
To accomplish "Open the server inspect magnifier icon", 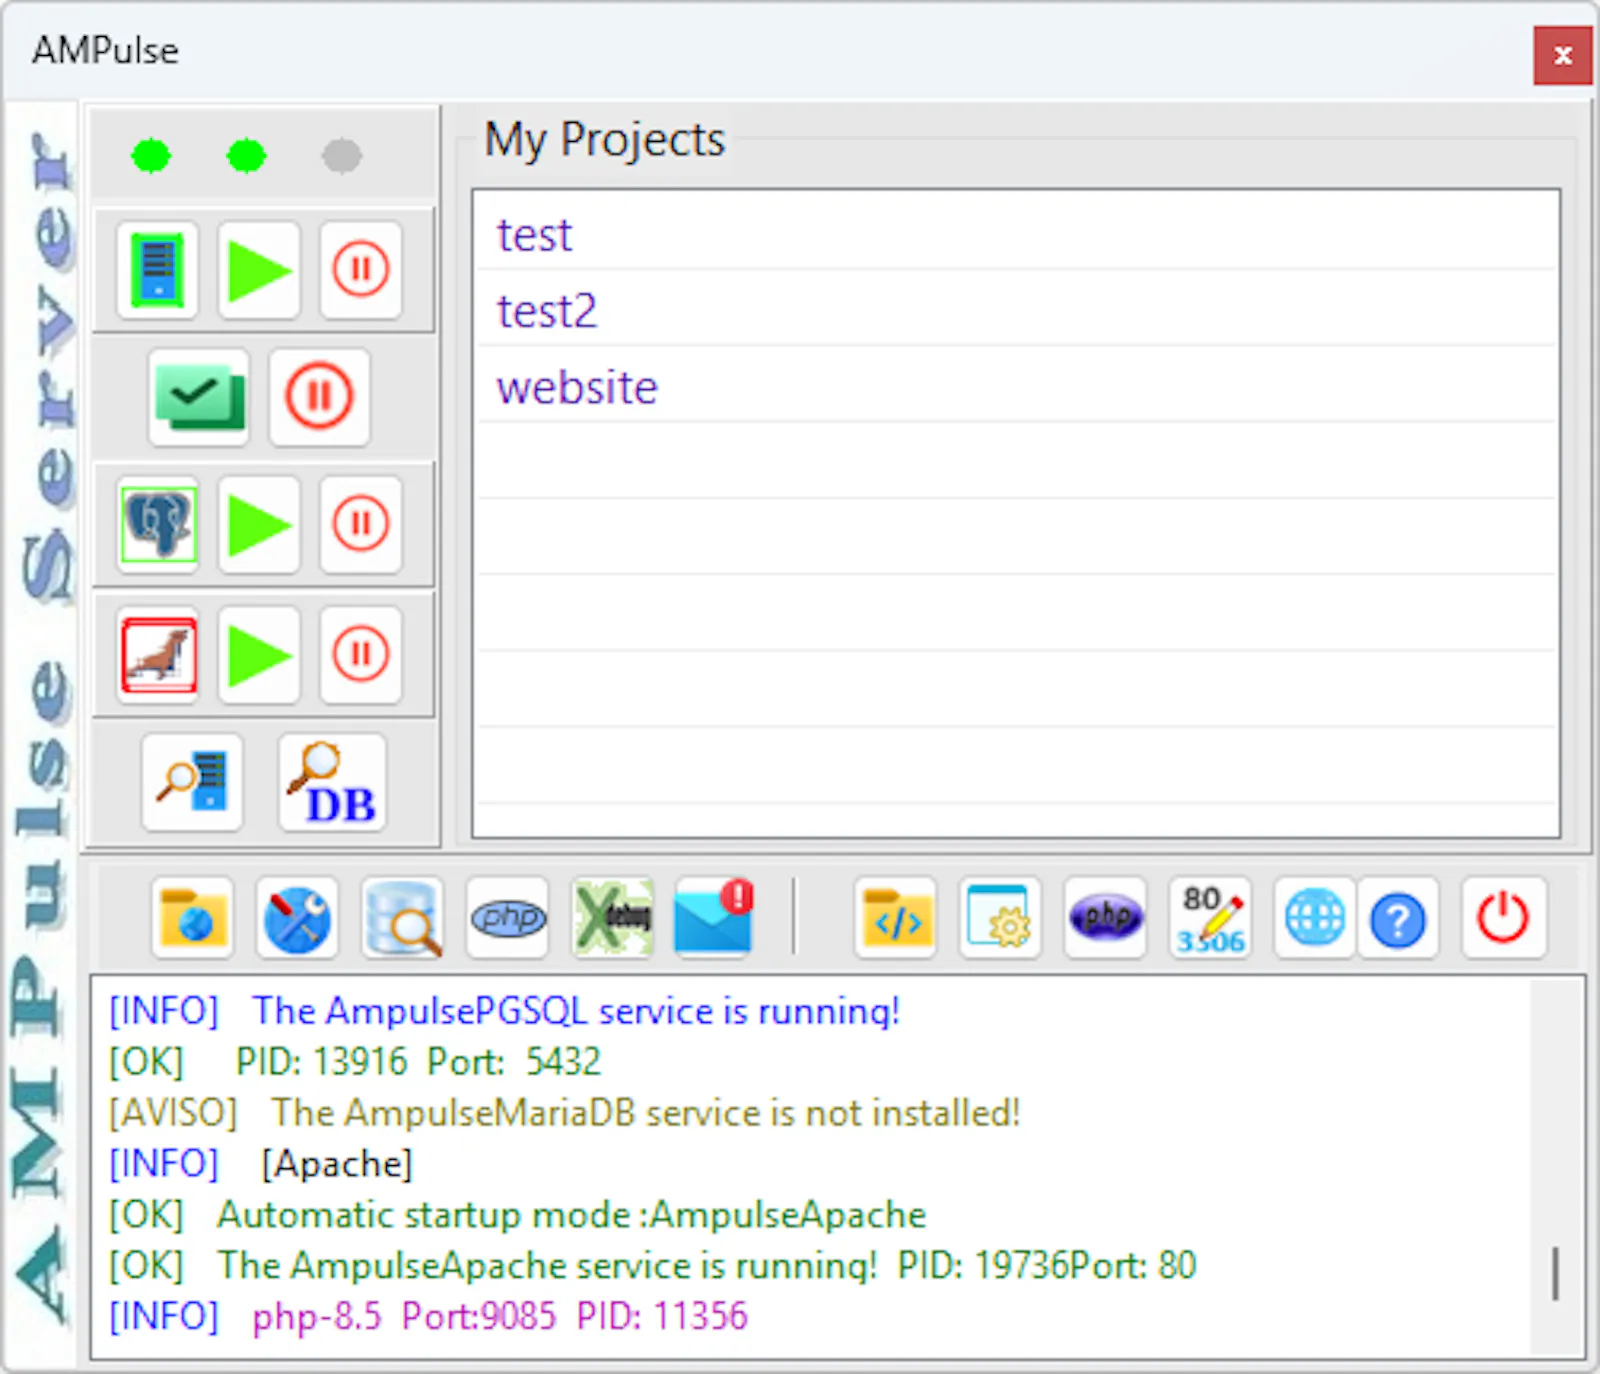I will pos(192,782).
